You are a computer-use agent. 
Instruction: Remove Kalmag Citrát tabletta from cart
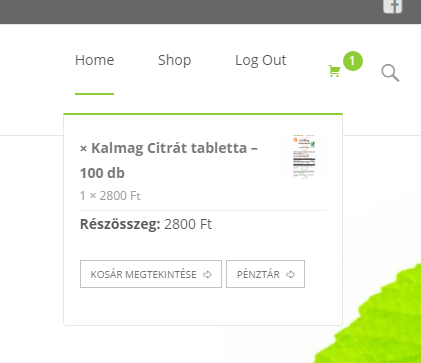[x=83, y=149]
